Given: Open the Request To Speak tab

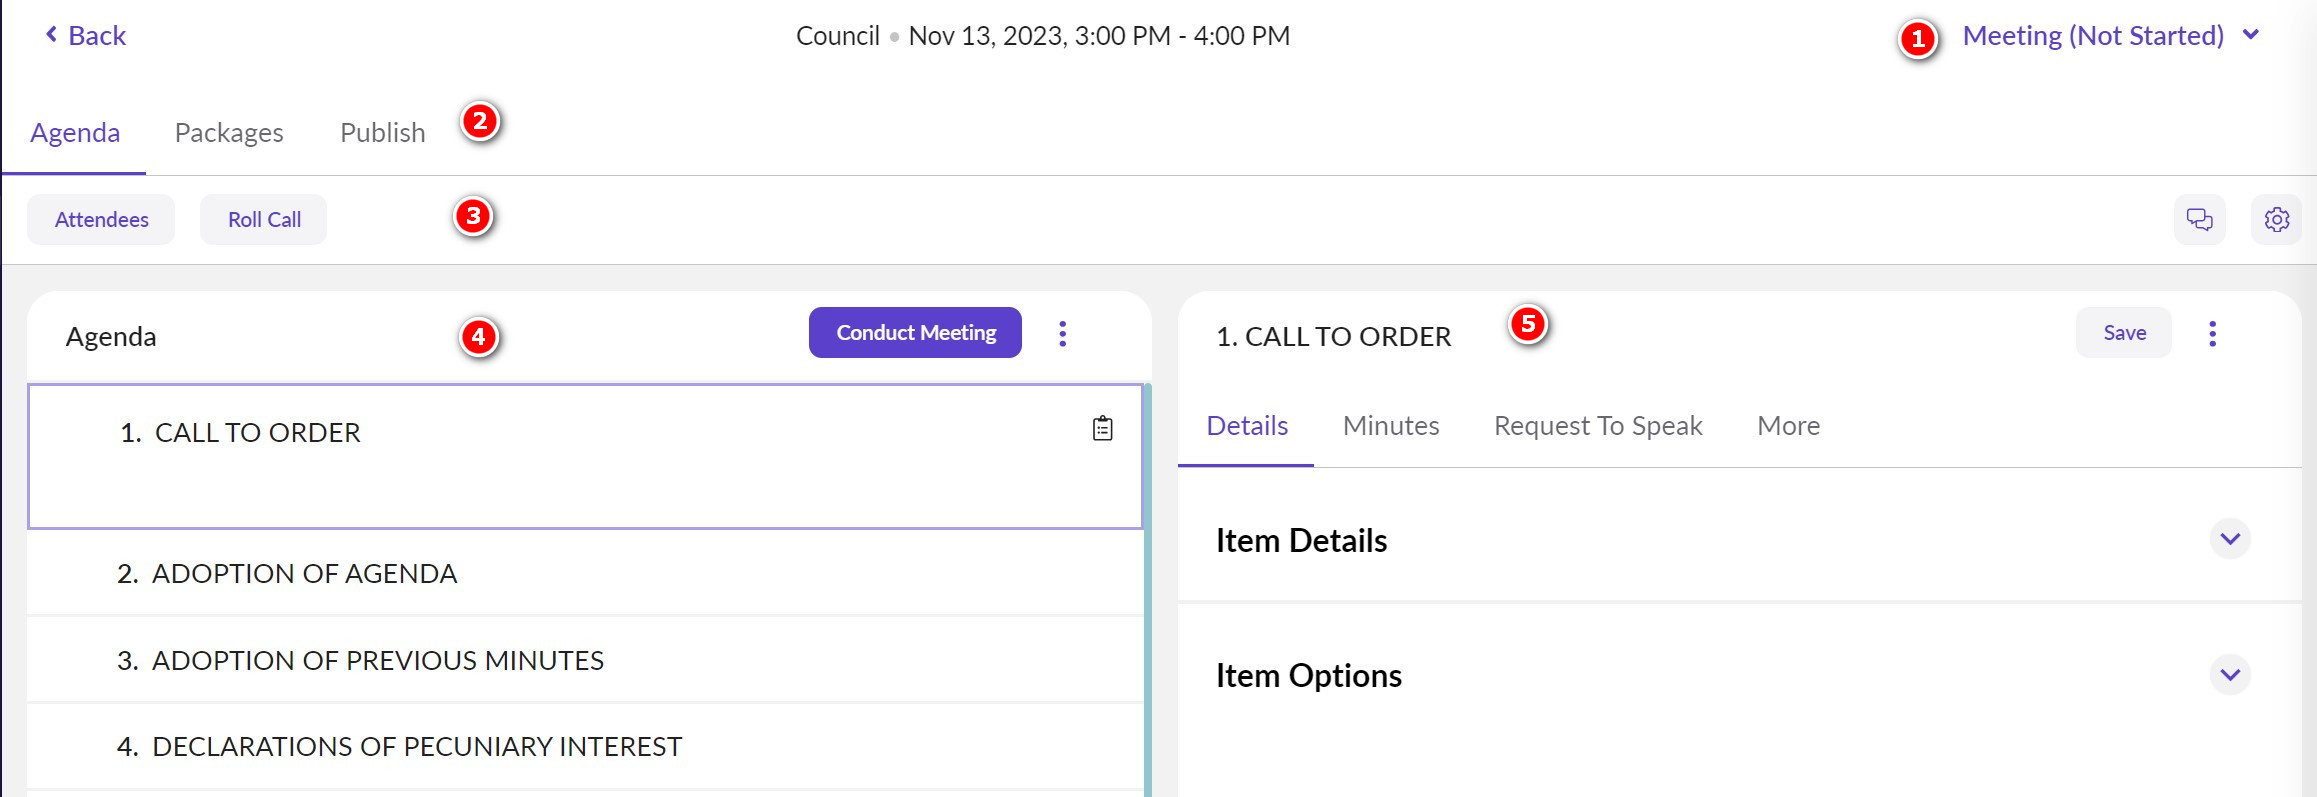Looking at the screenshot, I should coord(1597,426).
